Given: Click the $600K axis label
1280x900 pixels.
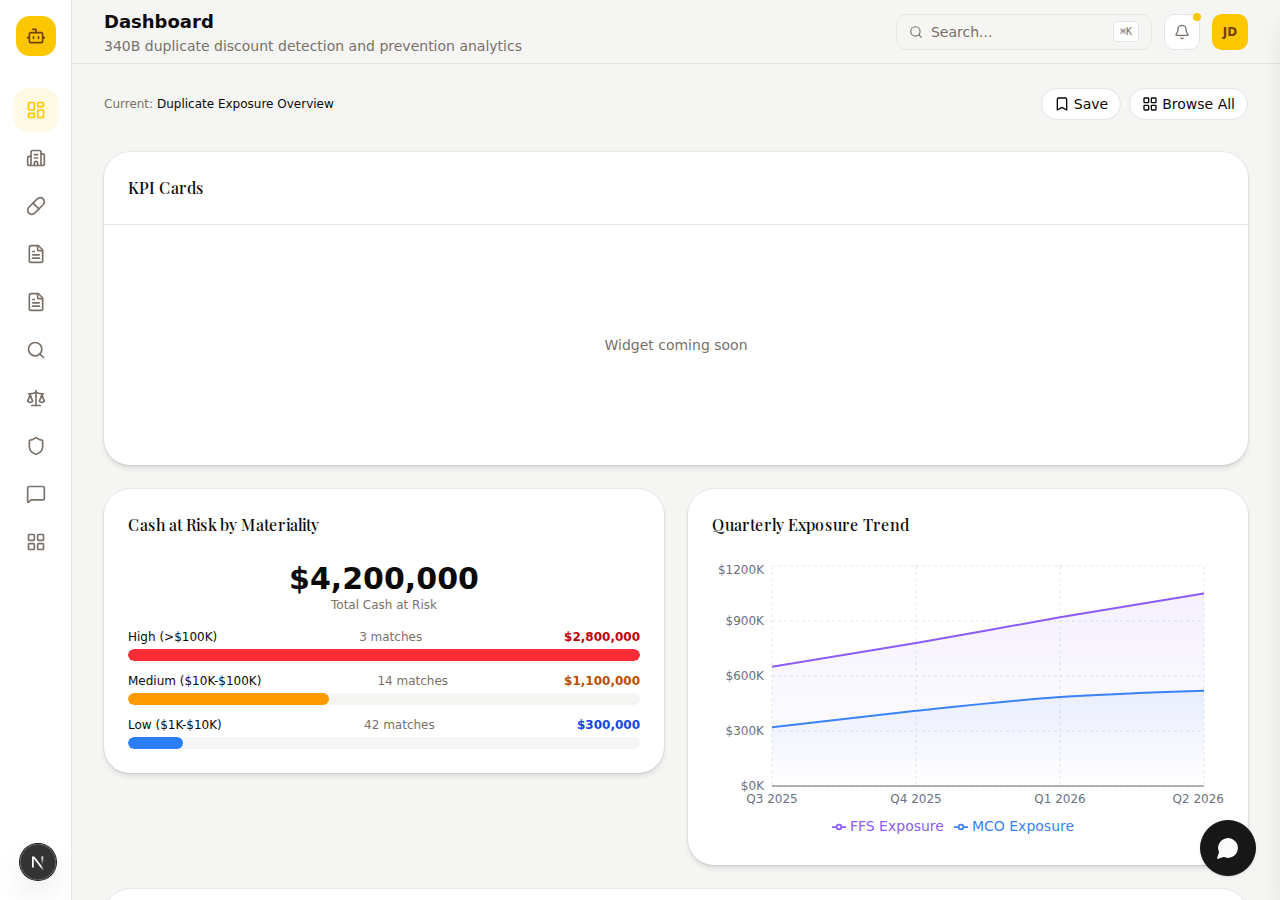Looking at the screenshot, I should (x=744, y=676).
